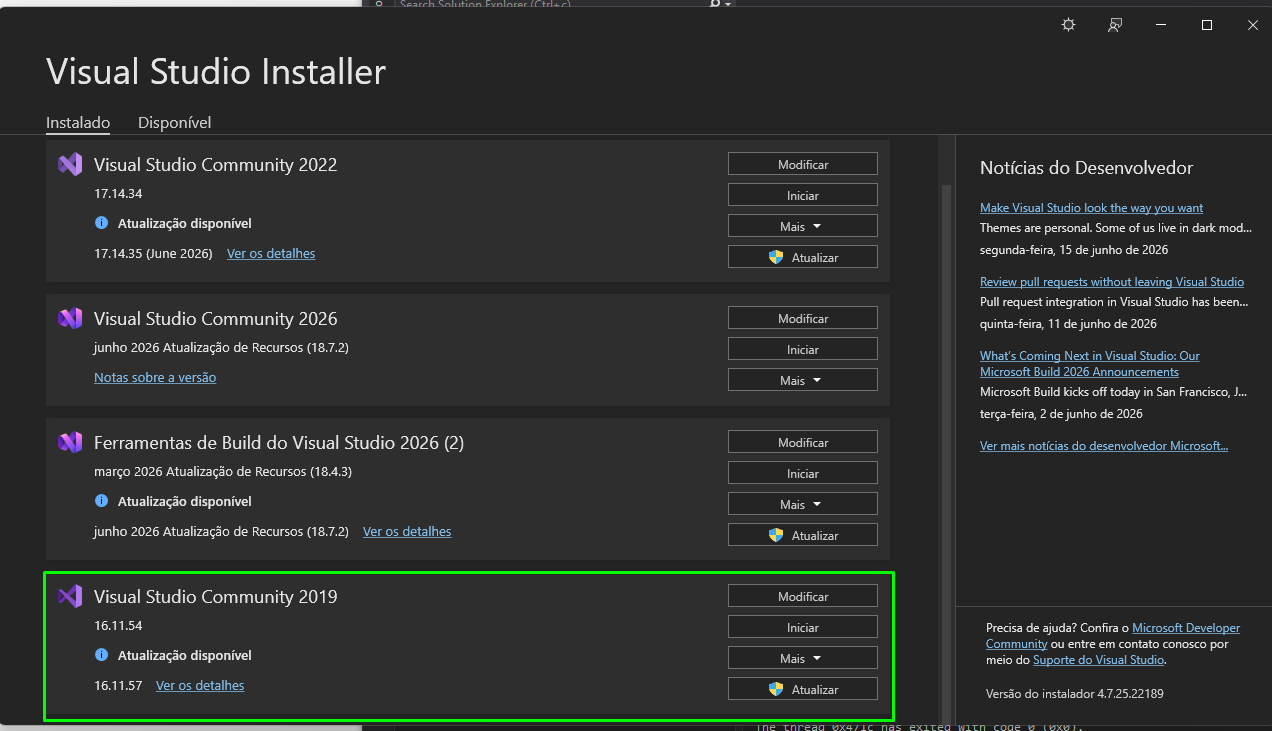Image resolution: width=1272 pixels, height=731 pixels.
Task: Click Solution Explorer search box in background window
Action: 550,4
